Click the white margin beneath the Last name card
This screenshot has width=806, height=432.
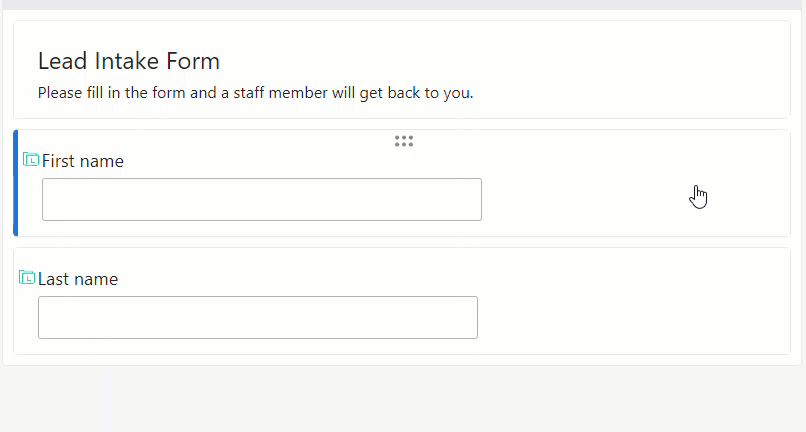click(401, 360)
